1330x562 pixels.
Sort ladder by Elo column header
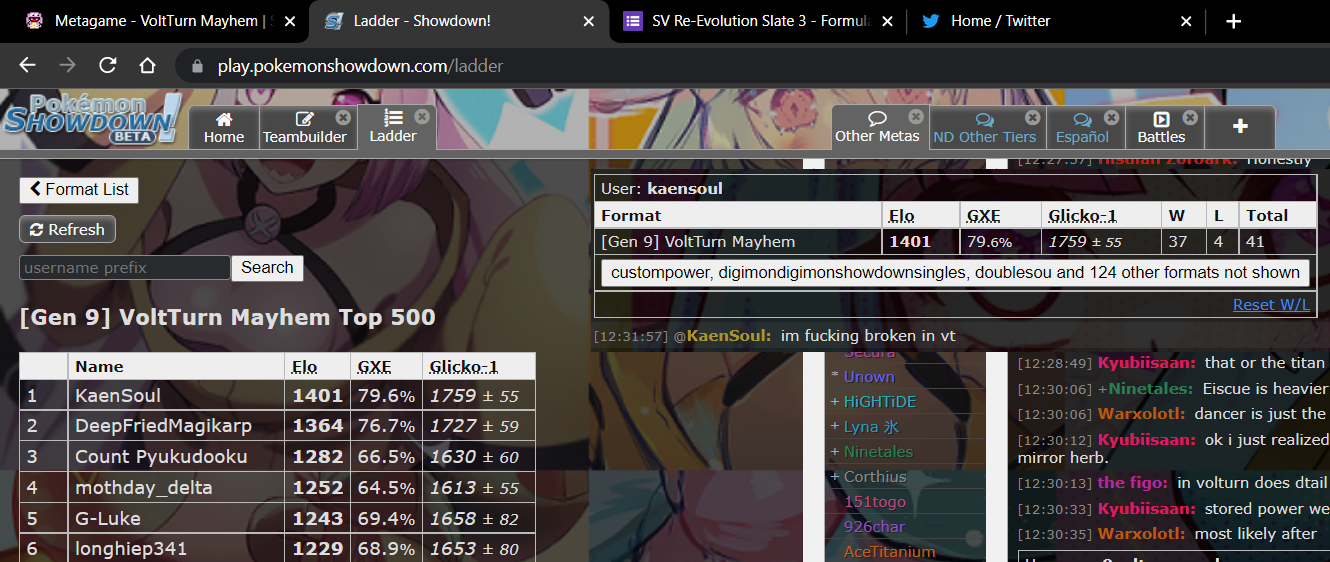304,367
